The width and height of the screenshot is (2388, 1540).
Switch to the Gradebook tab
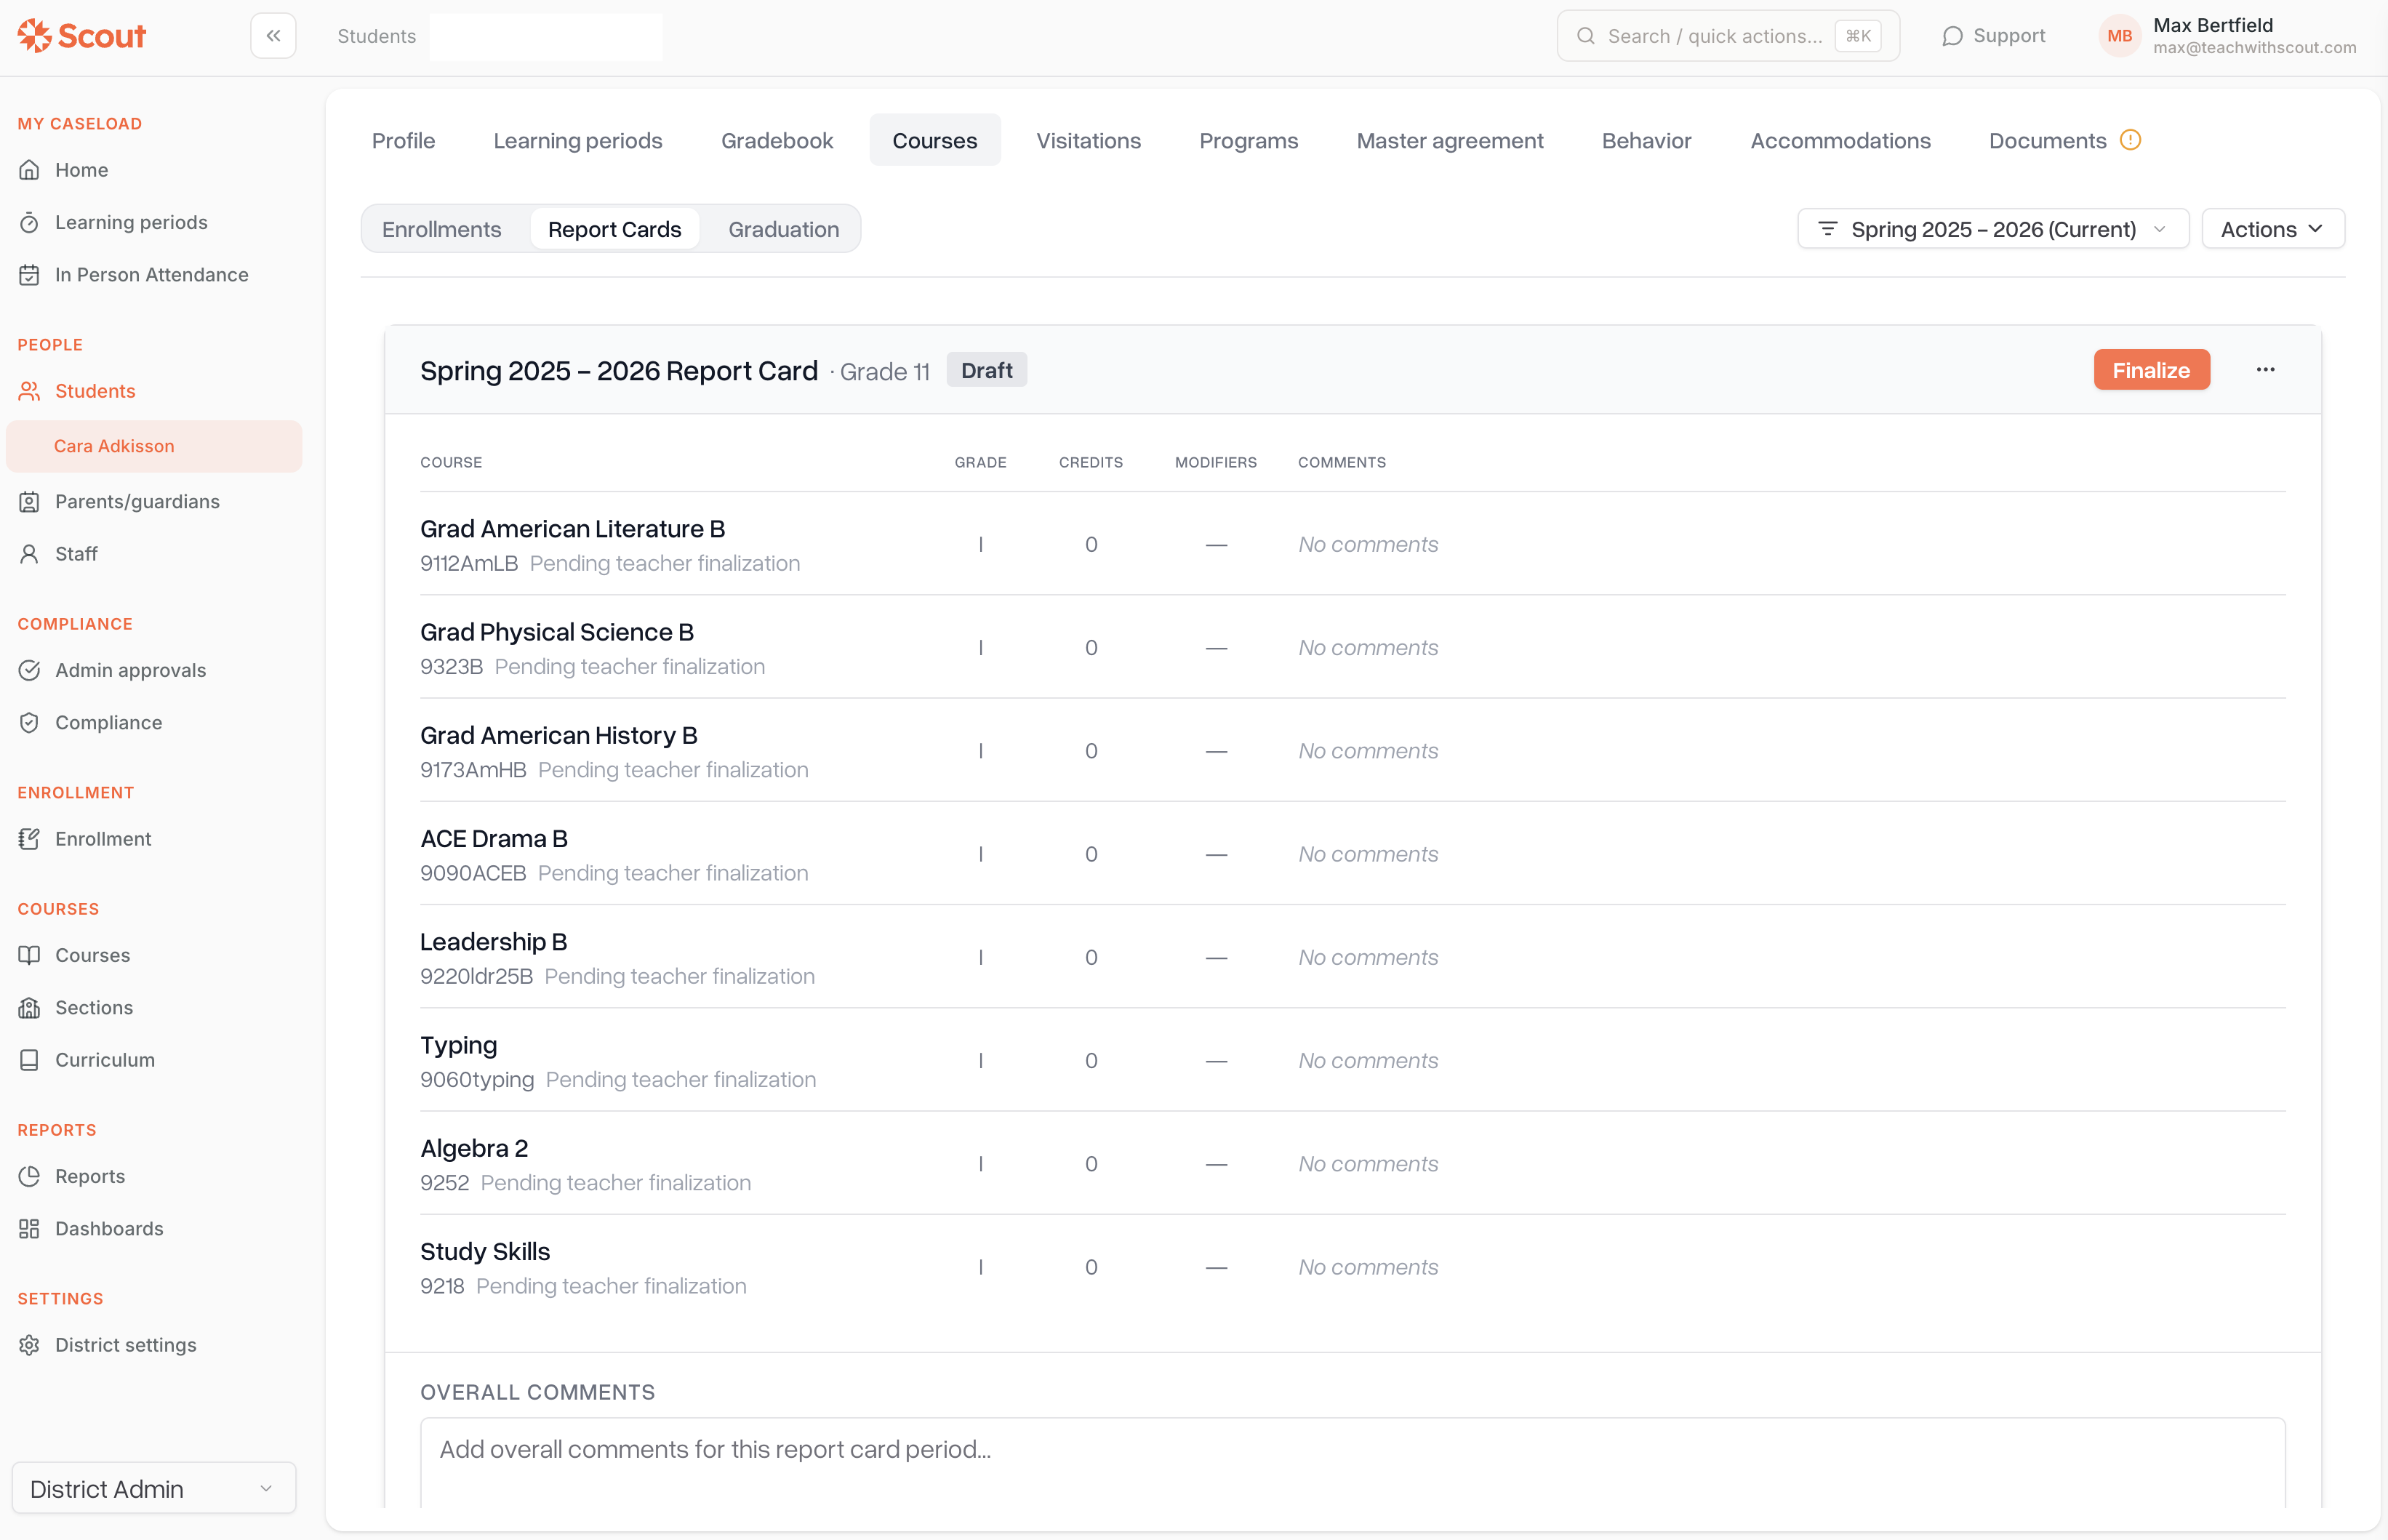[x=777, y=140]
